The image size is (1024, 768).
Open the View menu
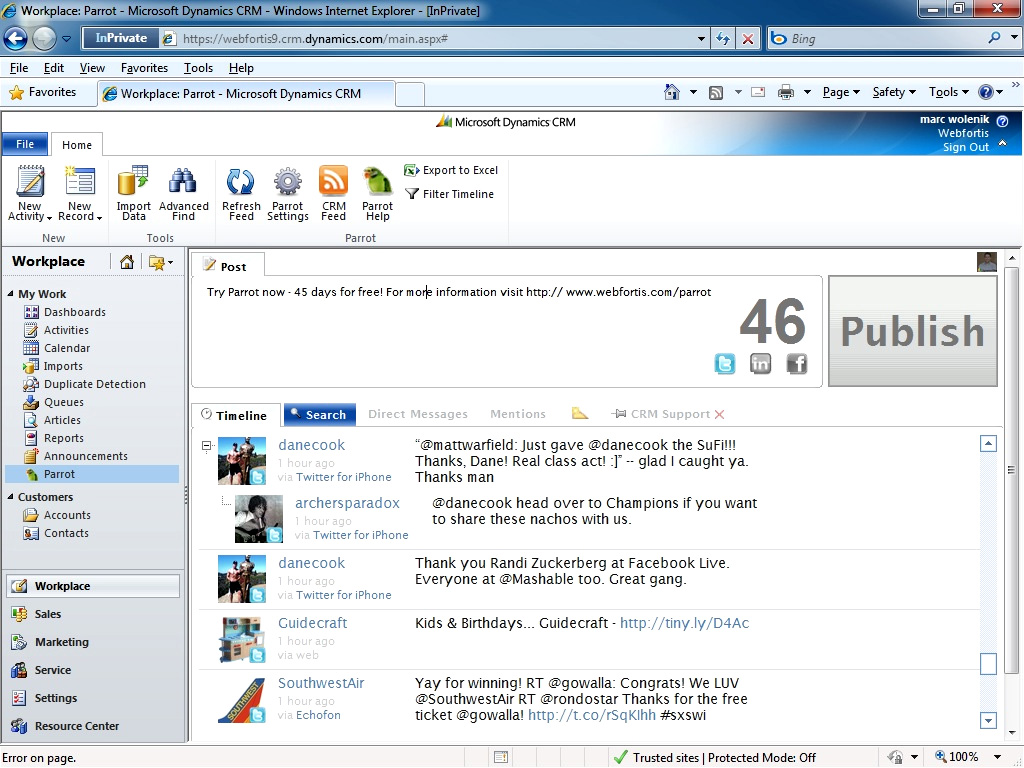92,68
